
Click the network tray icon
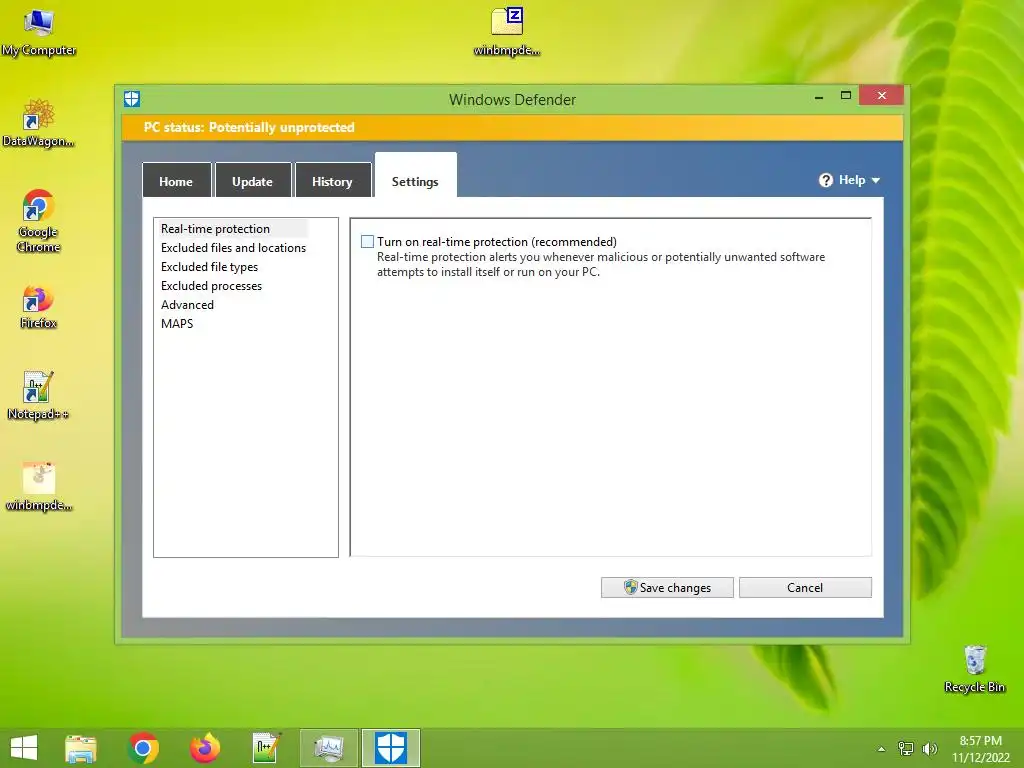[906, 748]
